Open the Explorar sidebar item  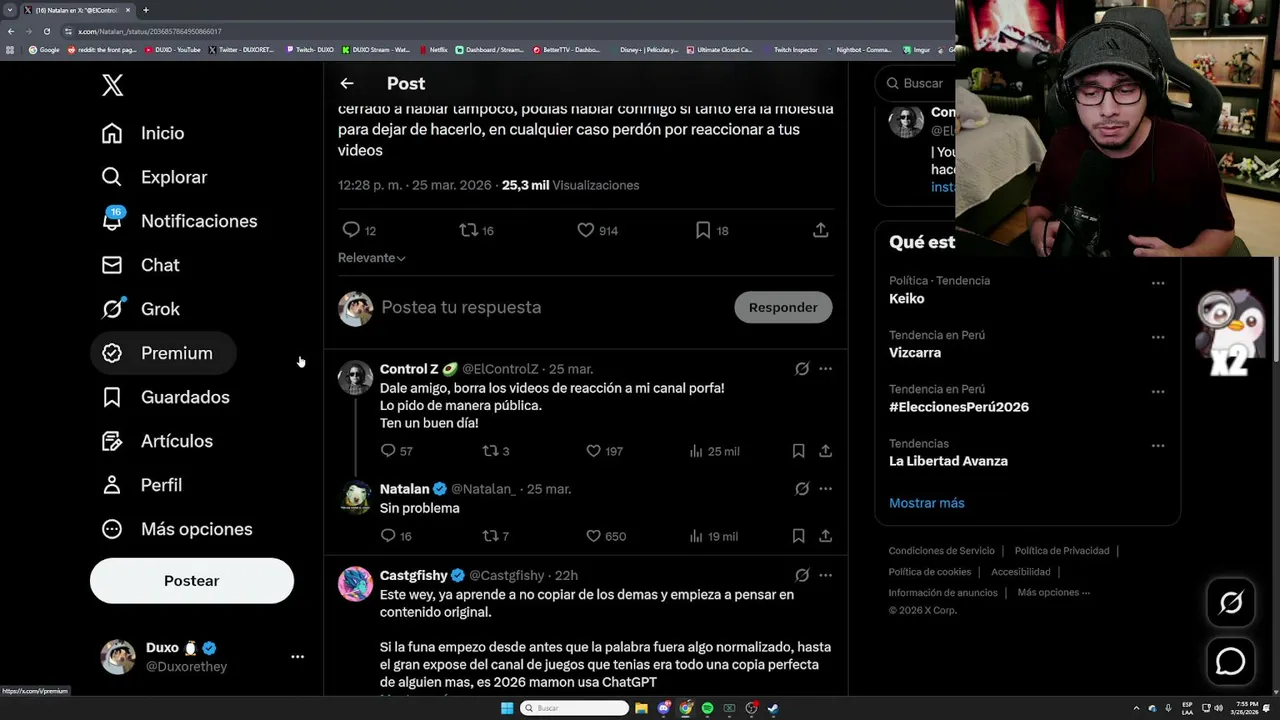[x=154, y=177]
